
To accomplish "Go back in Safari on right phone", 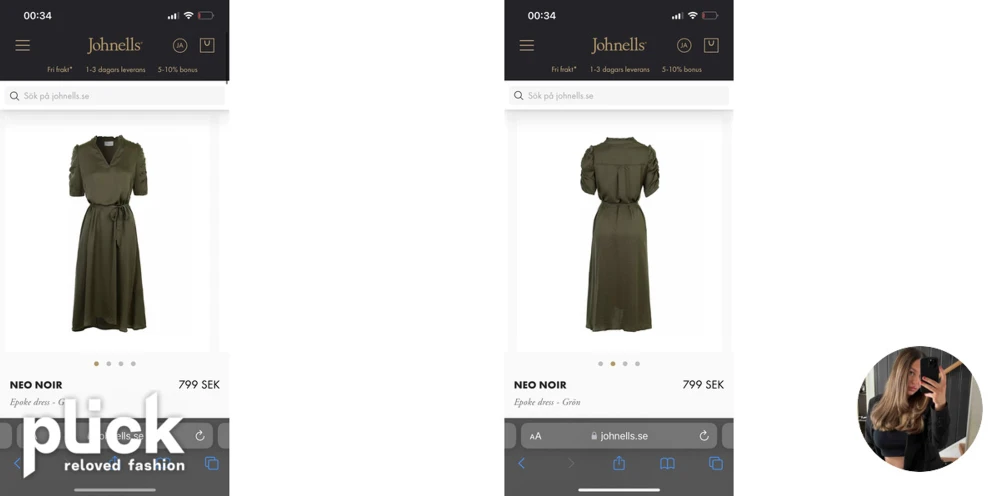I will [x=521, y=463].
